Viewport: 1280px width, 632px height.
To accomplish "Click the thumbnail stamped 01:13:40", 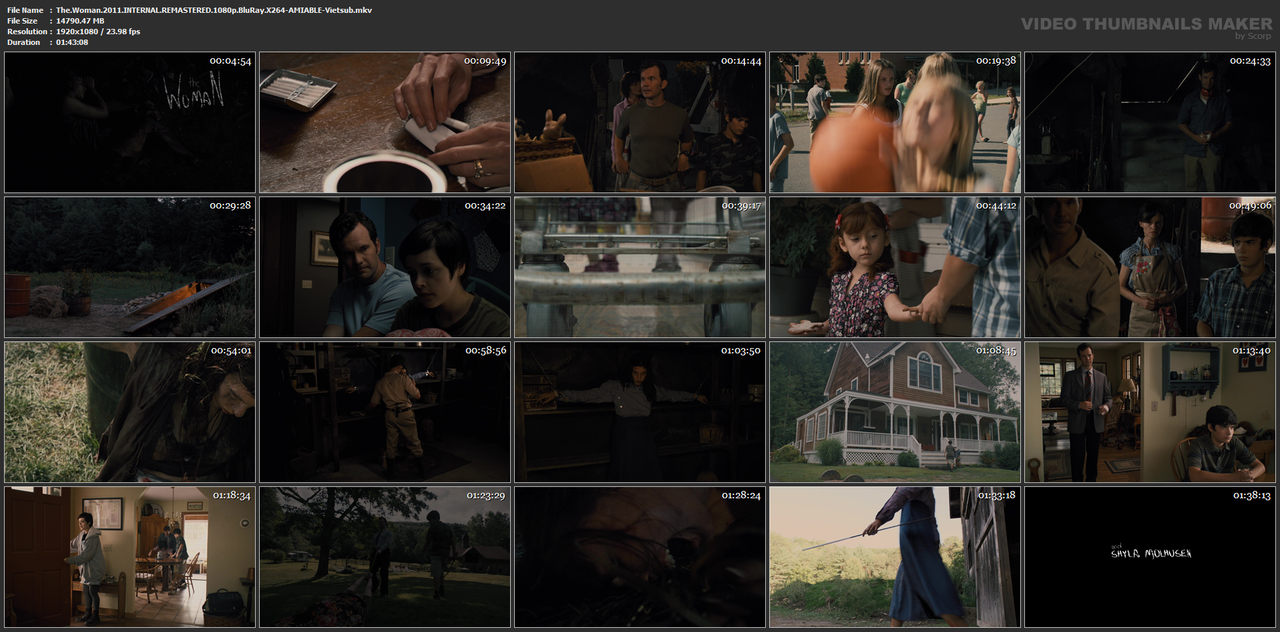I will 1150,412.
